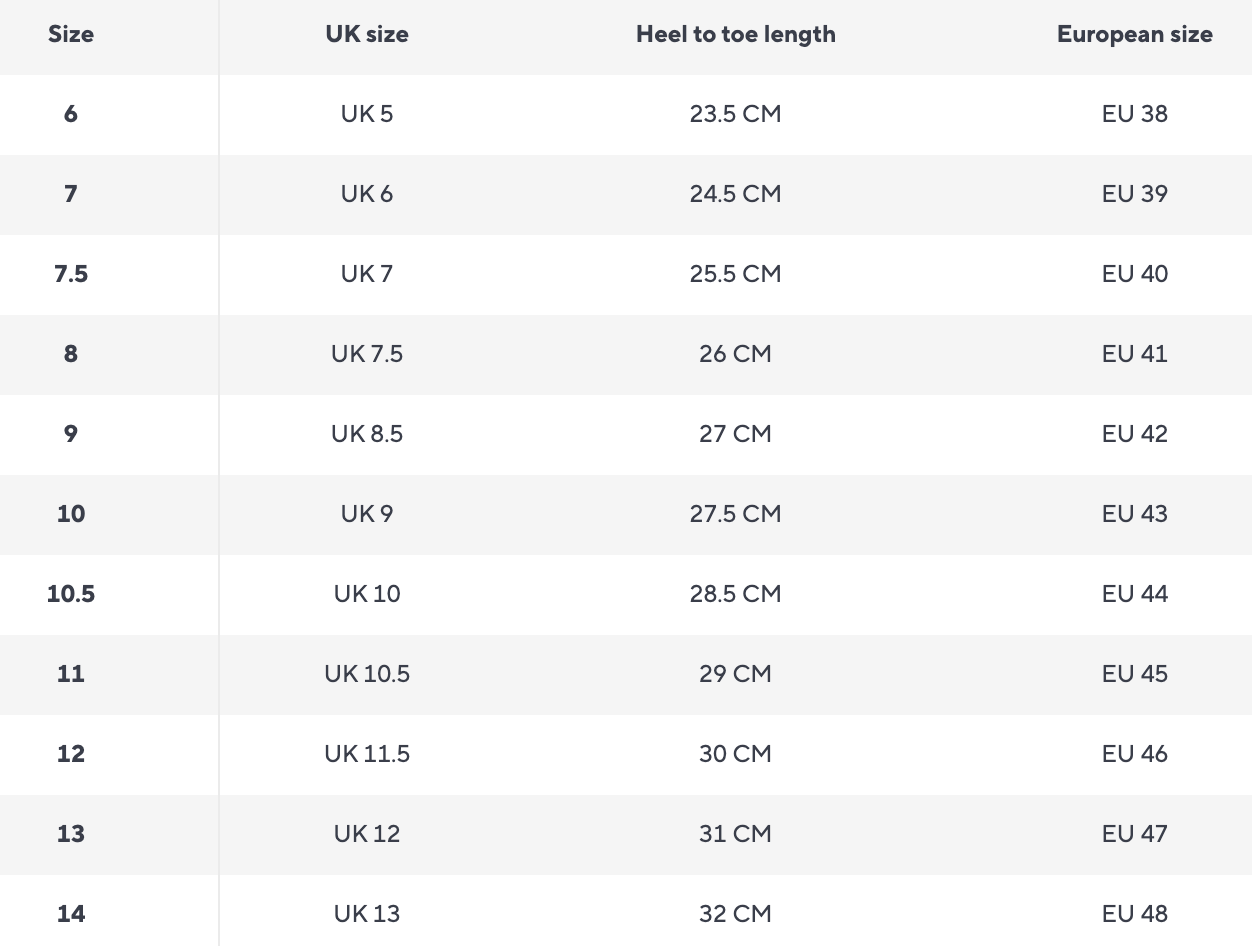Click the 32 CM length cell

tap(735, 914)
